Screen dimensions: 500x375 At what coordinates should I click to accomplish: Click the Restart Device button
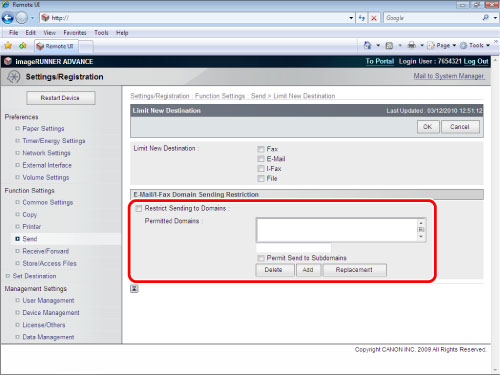[61, 98]
